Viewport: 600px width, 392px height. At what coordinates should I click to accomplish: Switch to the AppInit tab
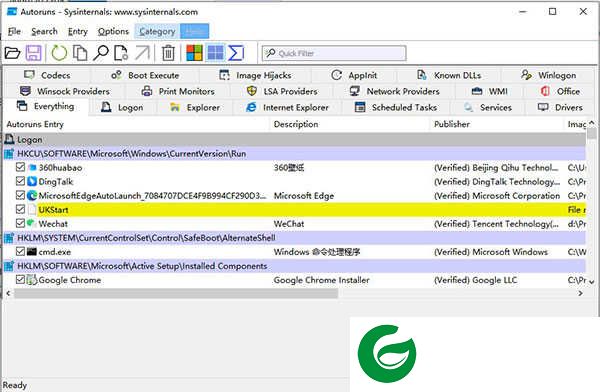[354, 75]
